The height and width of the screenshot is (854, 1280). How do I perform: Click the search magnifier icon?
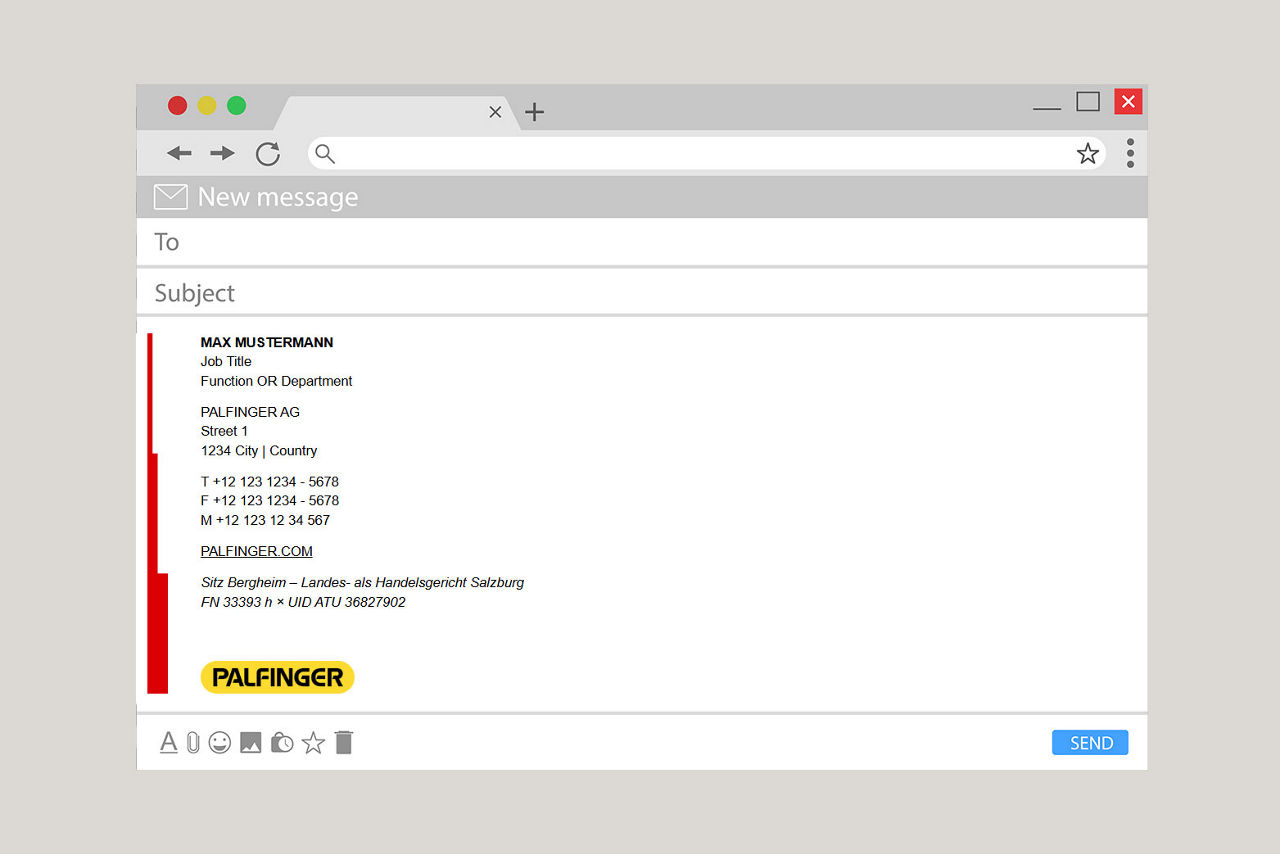(325, 153)
